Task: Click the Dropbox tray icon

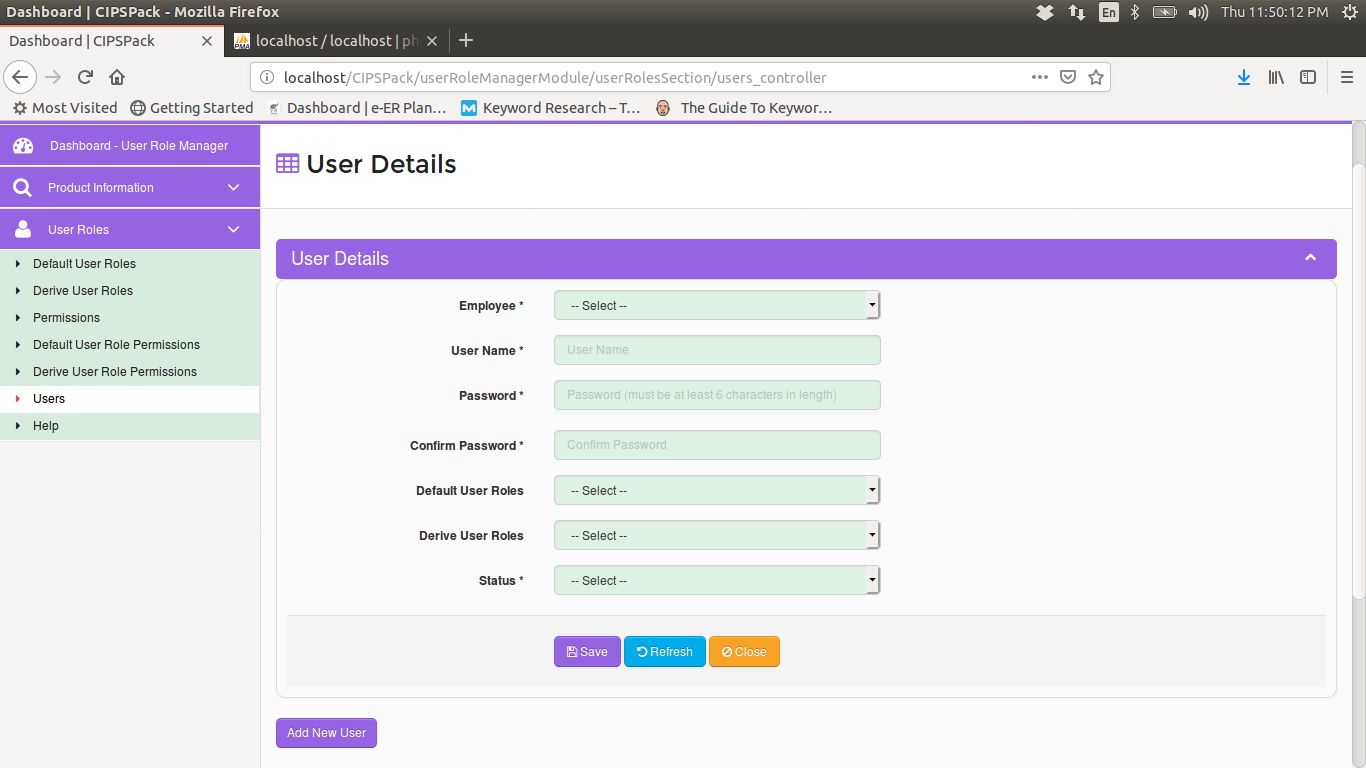Action: [1045, 12]
